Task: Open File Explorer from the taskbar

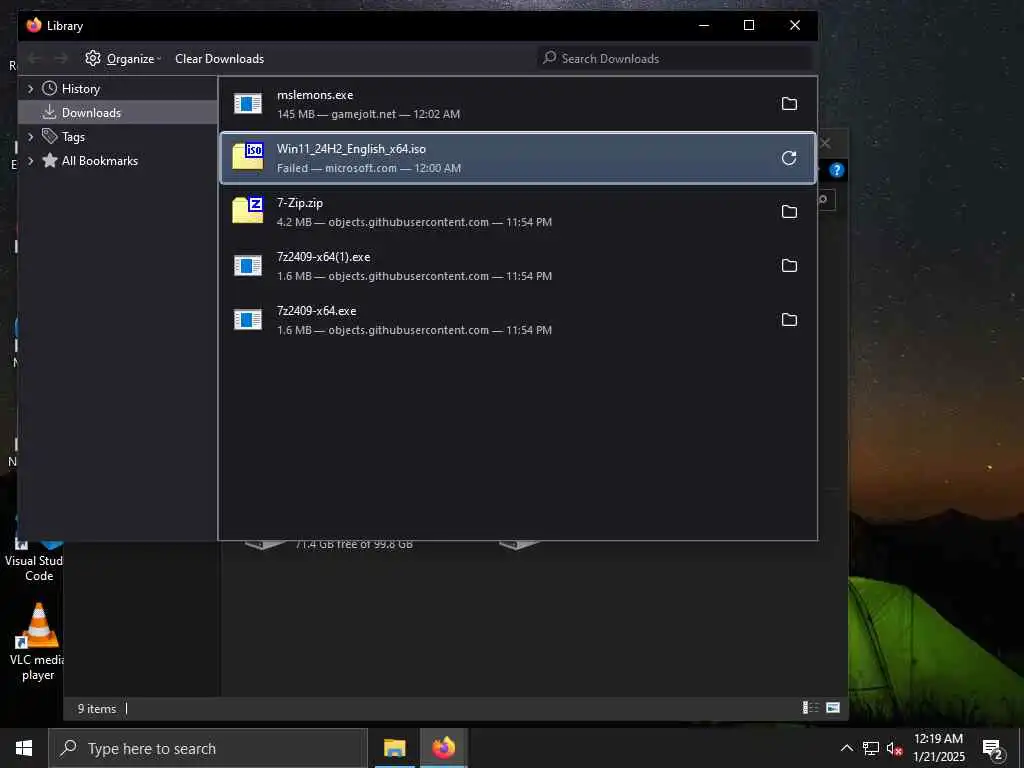Action: click(x=394, y=748)
